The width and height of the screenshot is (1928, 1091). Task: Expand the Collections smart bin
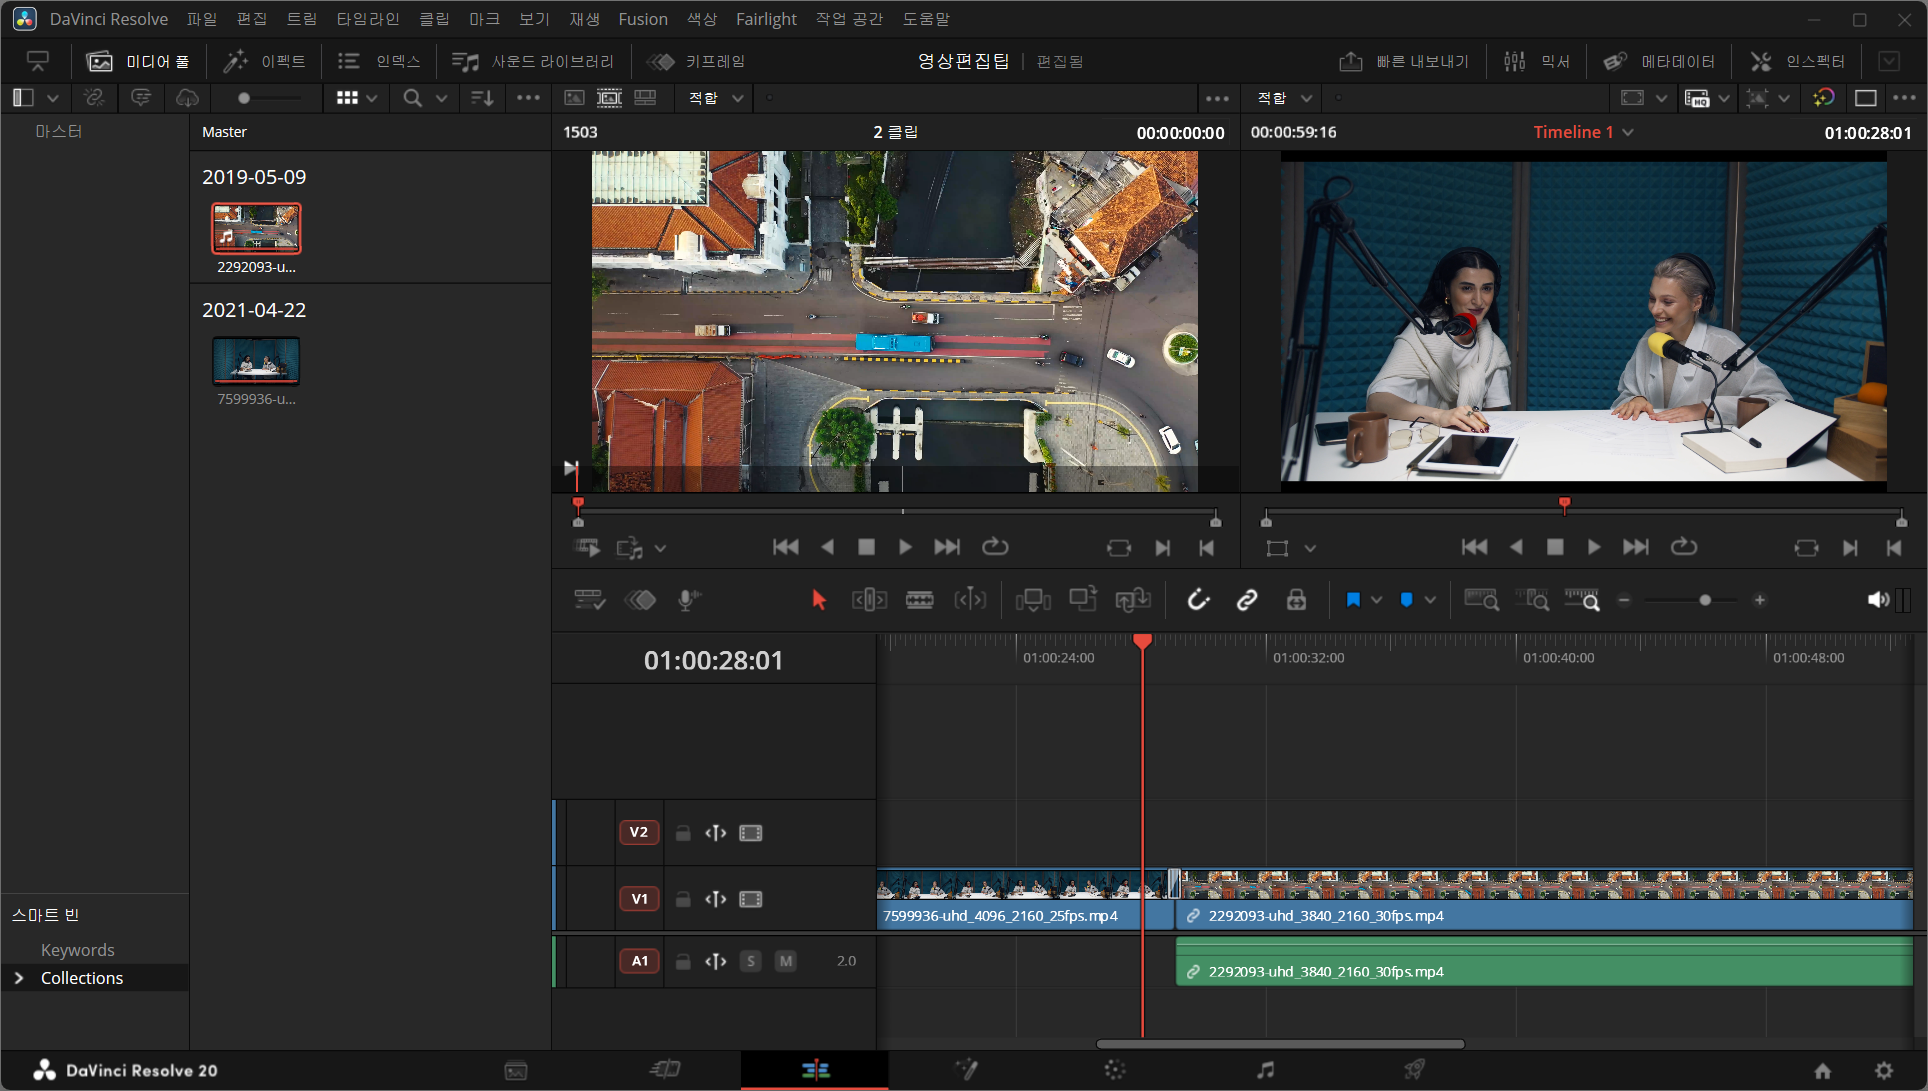pos(19,978)
